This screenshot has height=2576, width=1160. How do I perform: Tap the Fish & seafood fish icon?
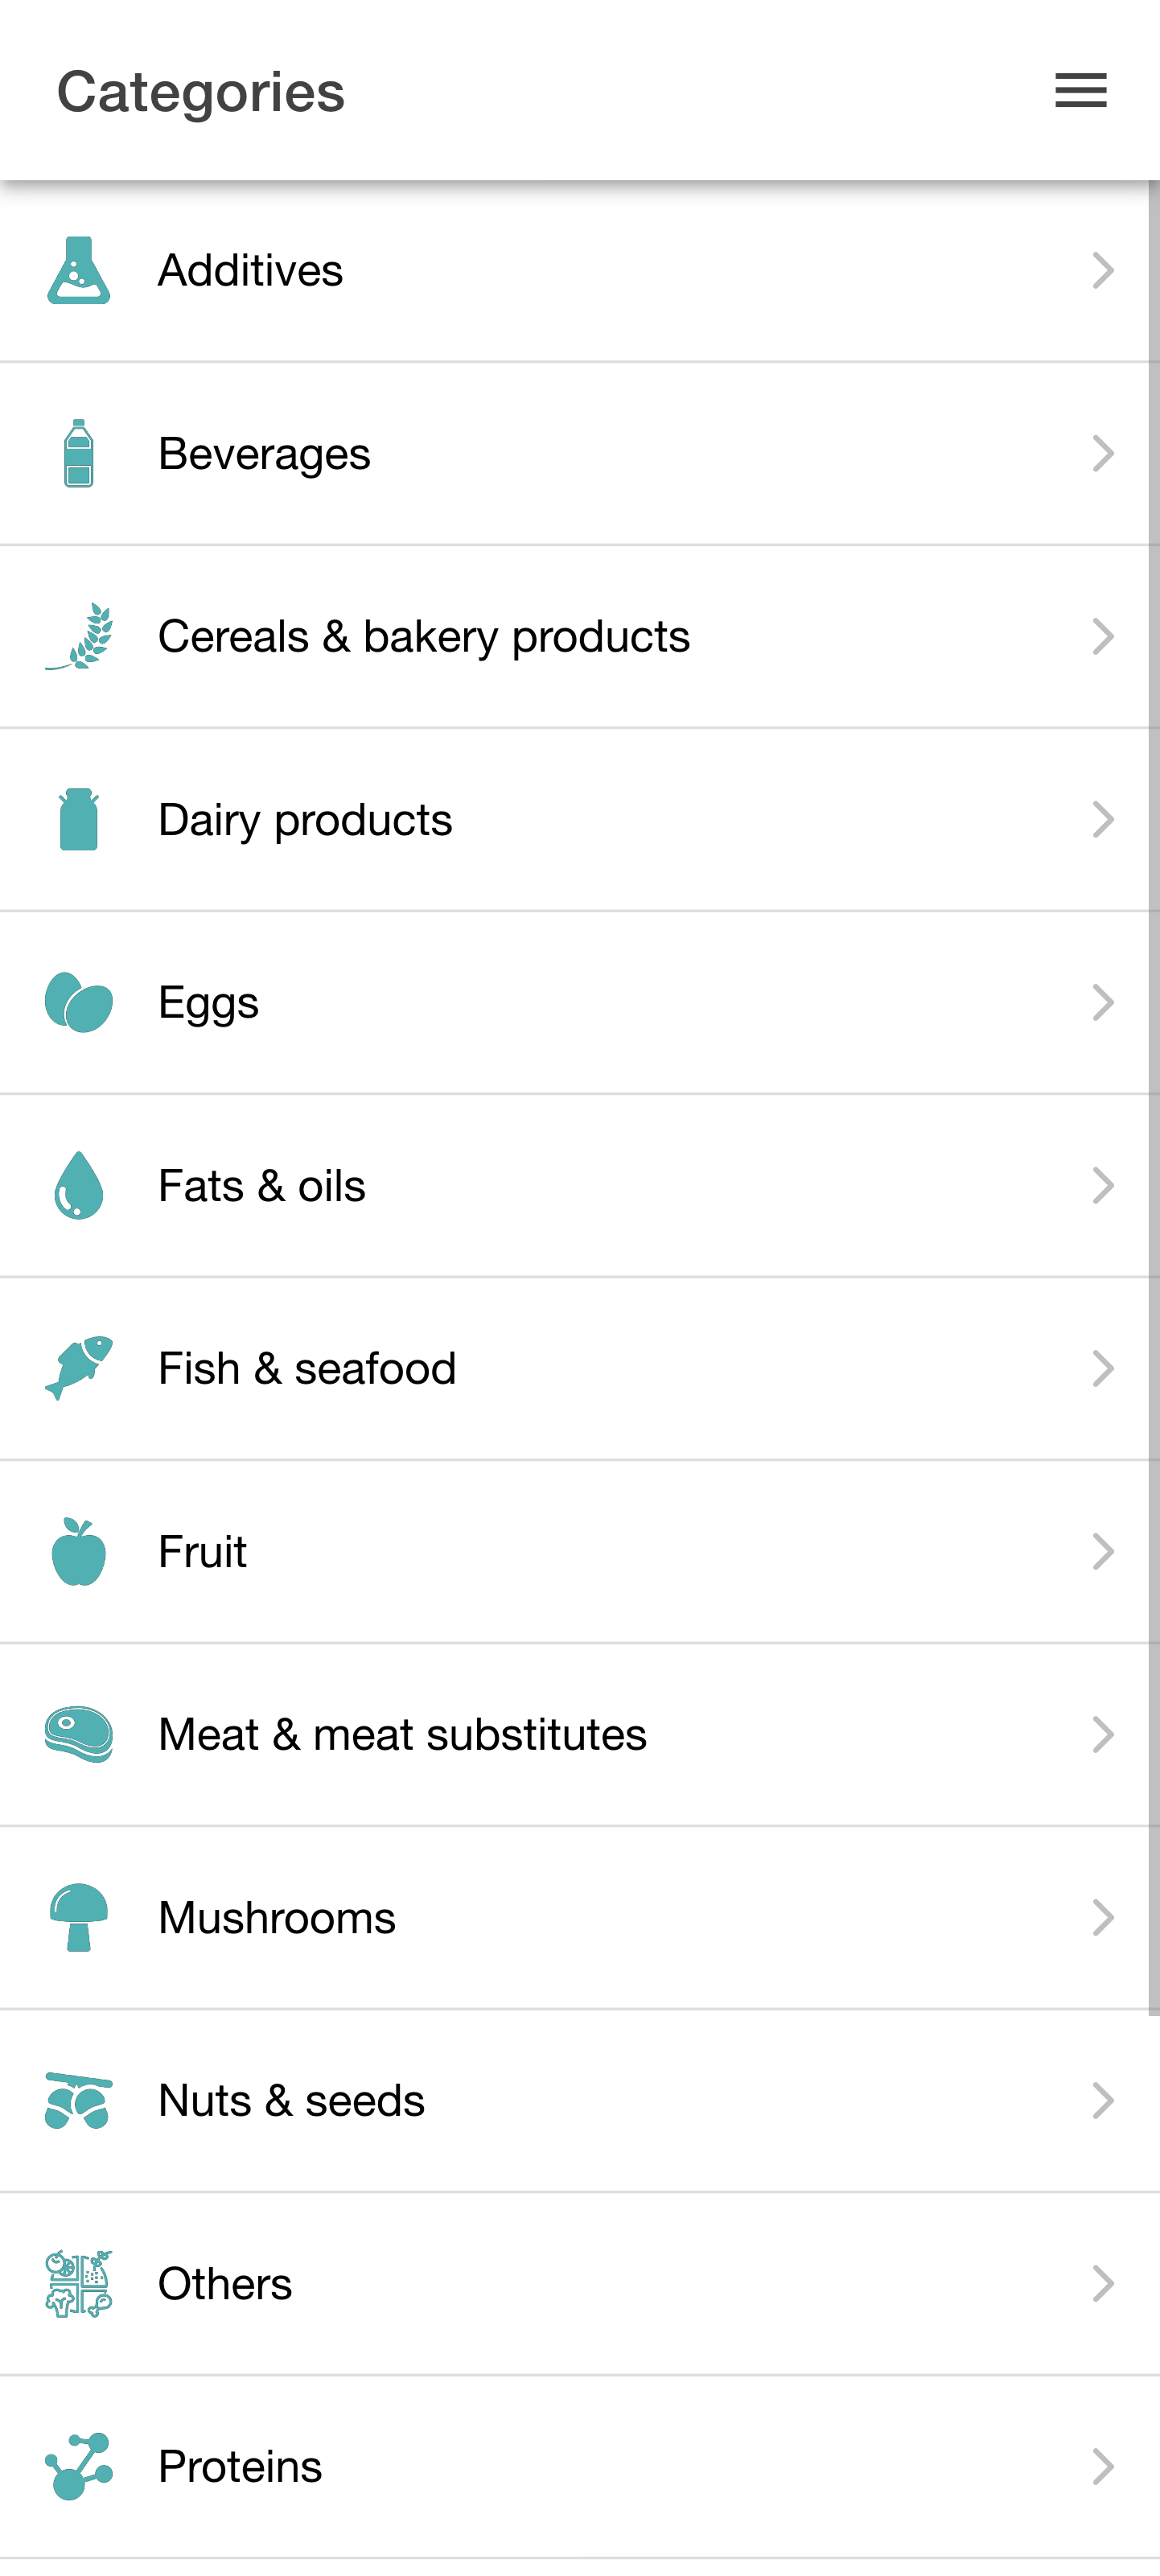click(x=79, y=1368)
